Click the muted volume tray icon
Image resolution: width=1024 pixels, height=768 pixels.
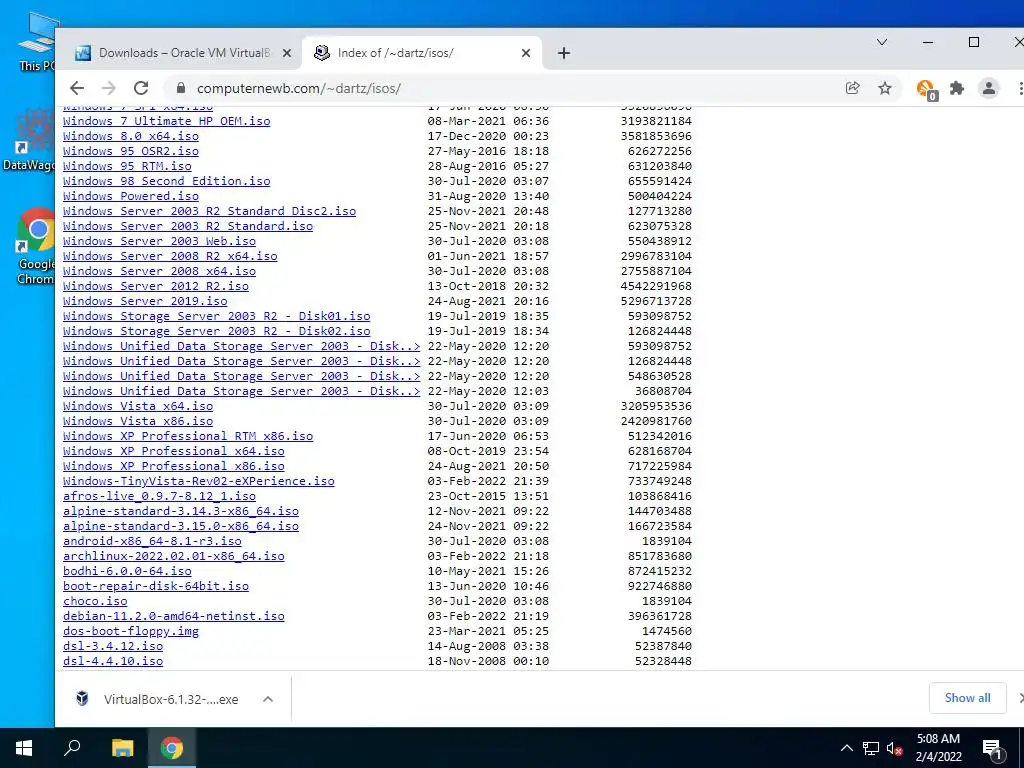[x=895, y=748]
